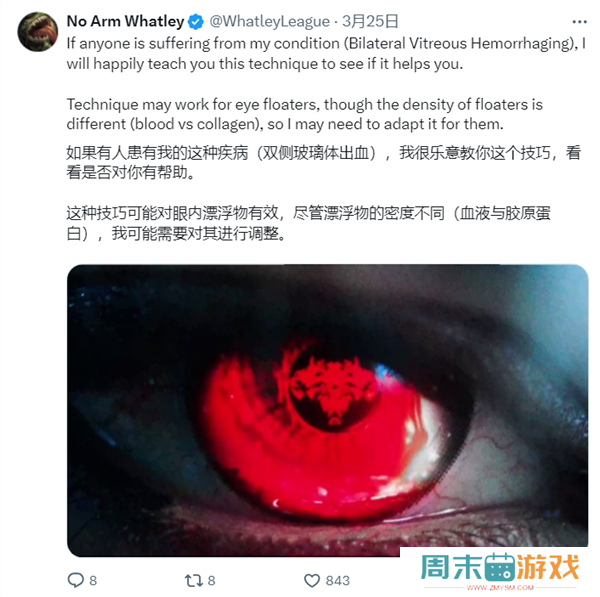
Task: Like the tweet with the heart icon
Action: (x=312, y=581)
